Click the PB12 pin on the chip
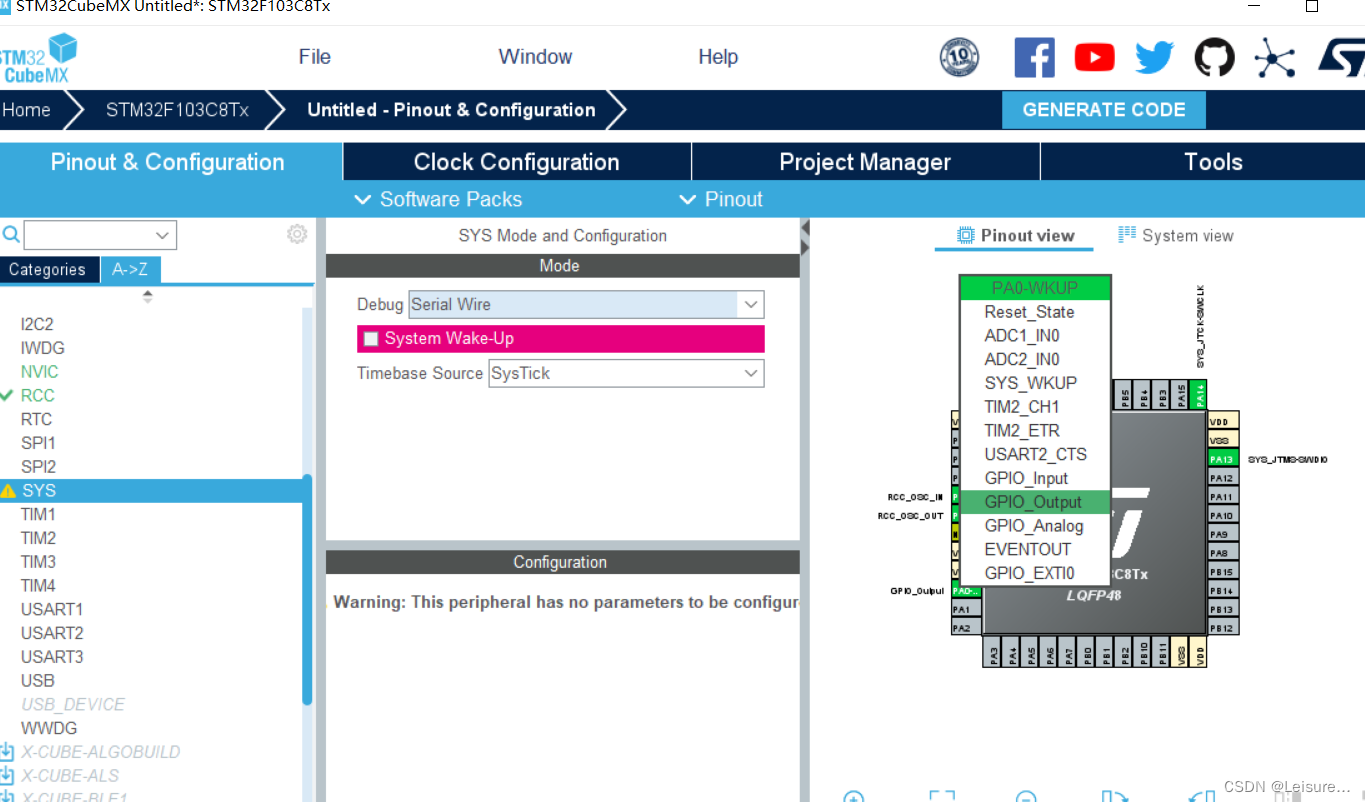 point(1223,627)
